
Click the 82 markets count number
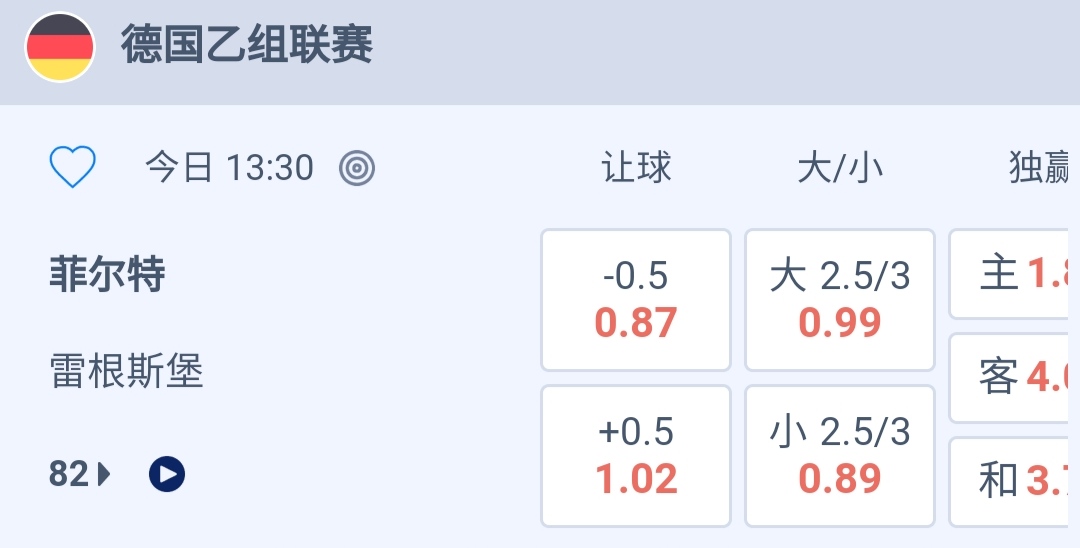pos(69,473)
